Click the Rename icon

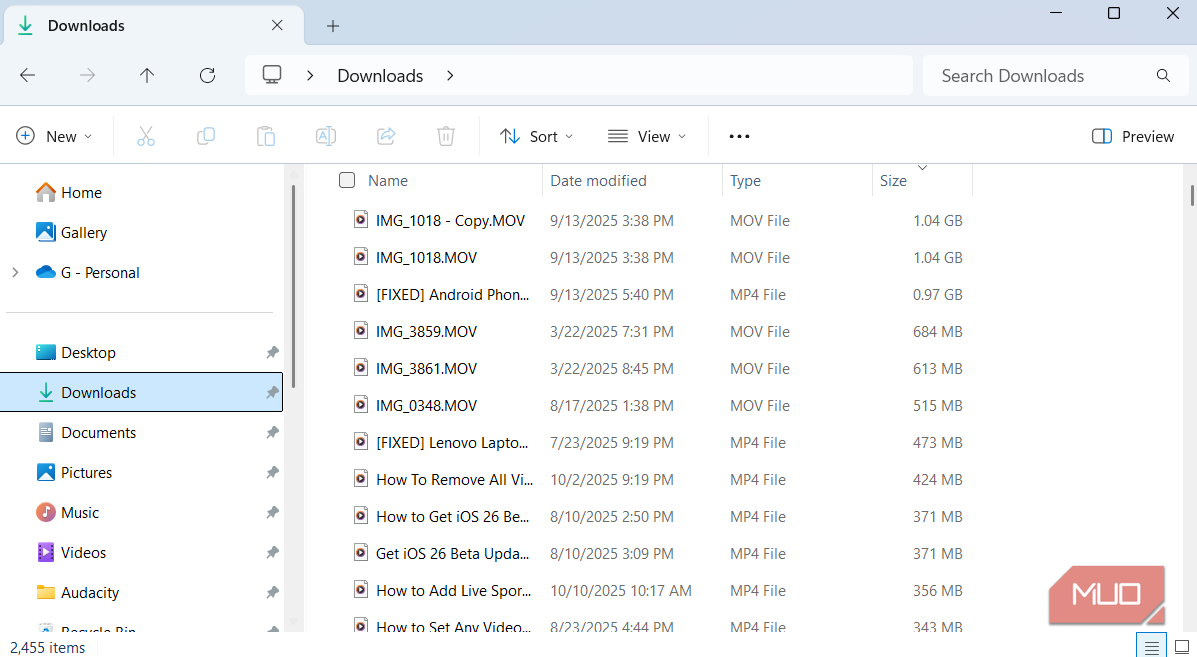(326, 137)
